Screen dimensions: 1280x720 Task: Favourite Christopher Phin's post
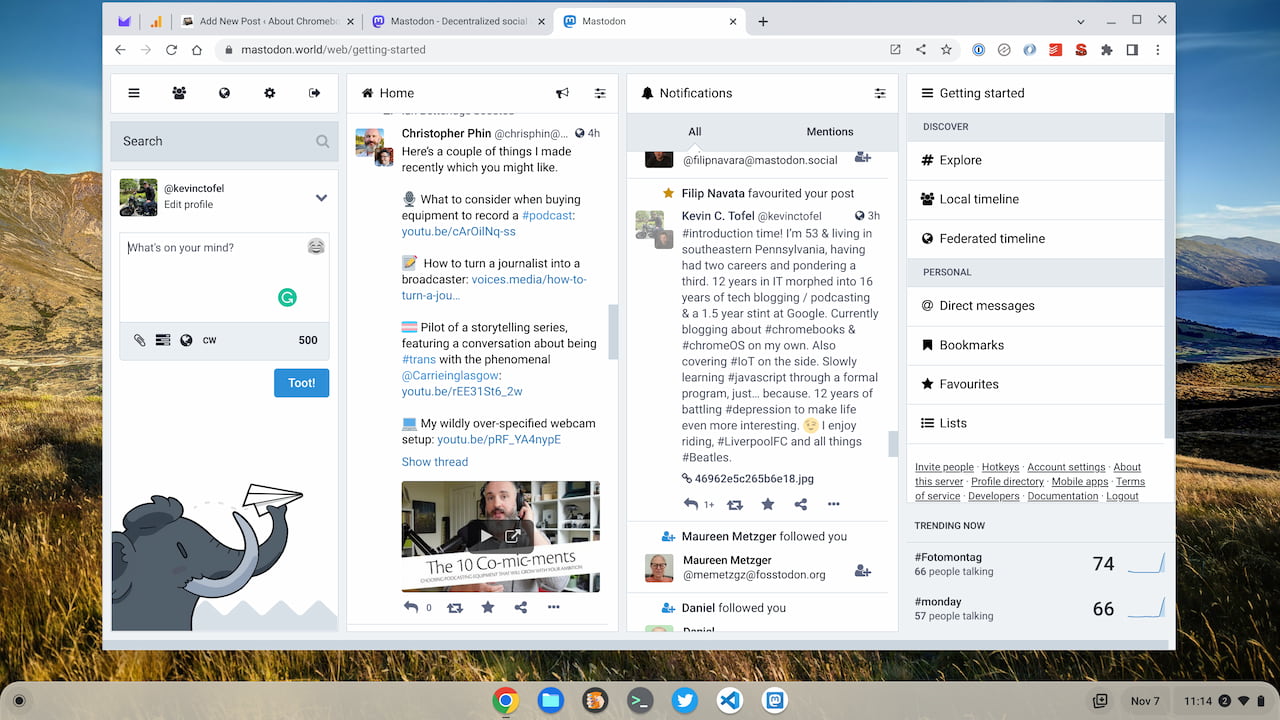coord(488,607)
